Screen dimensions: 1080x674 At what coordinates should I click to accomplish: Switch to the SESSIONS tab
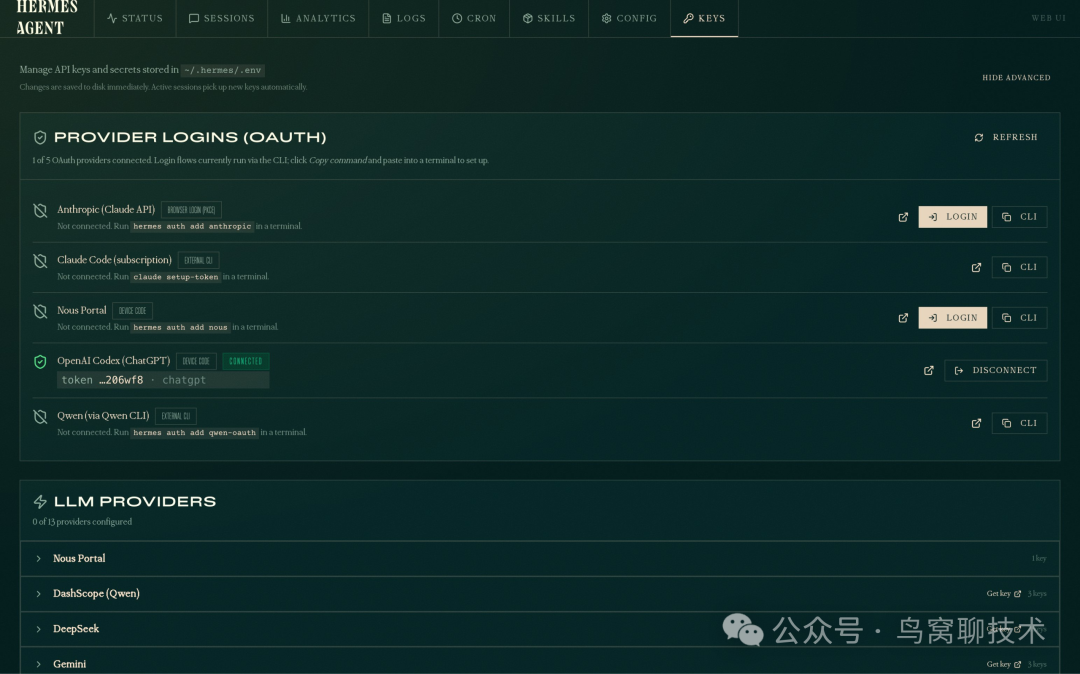(221, 17)
